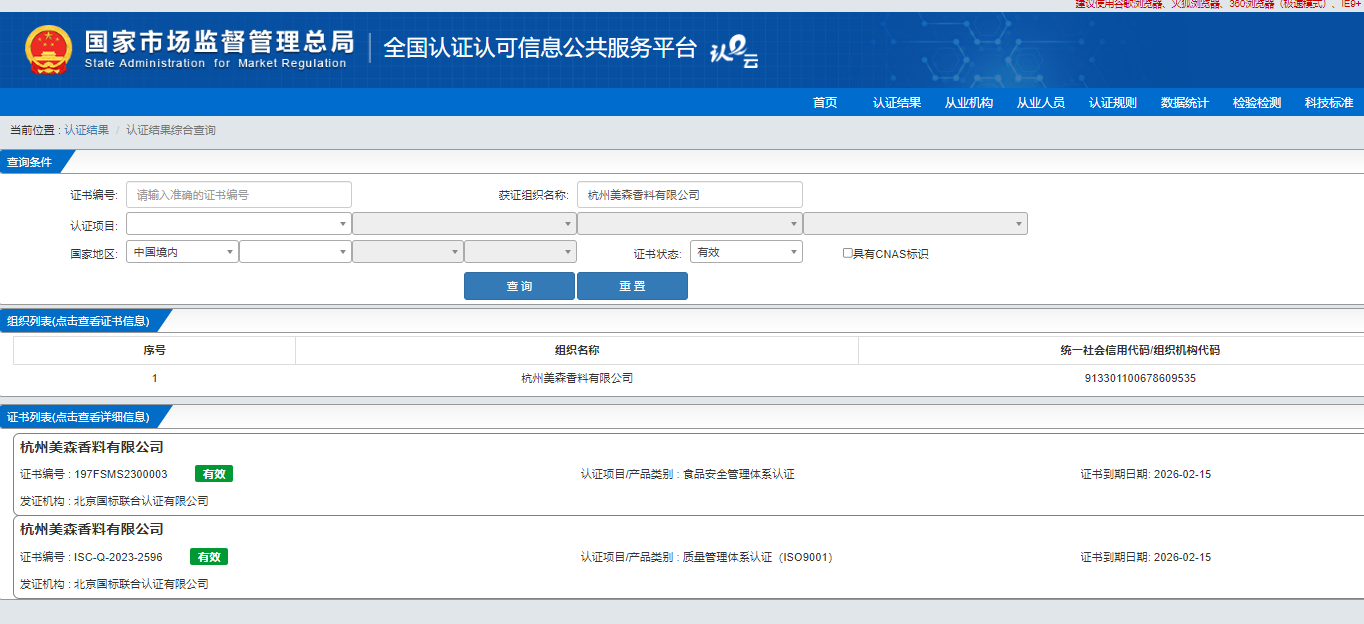Click the 证书编号 input field
1364x624 pixels.
click(x=239, y=195)
